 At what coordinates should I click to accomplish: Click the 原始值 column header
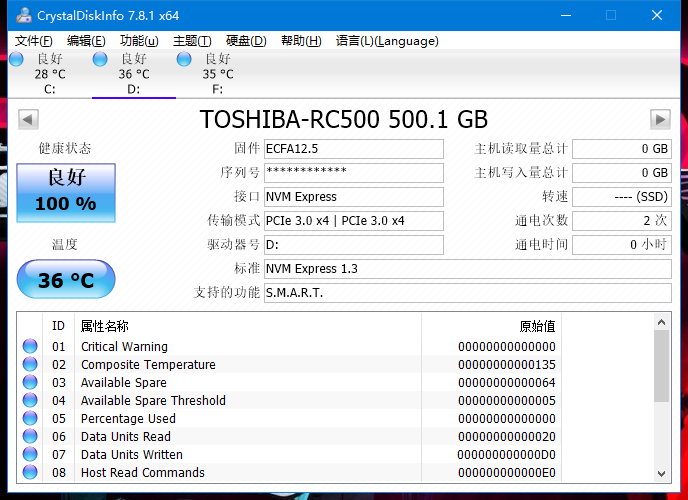[x=491, y=326]
